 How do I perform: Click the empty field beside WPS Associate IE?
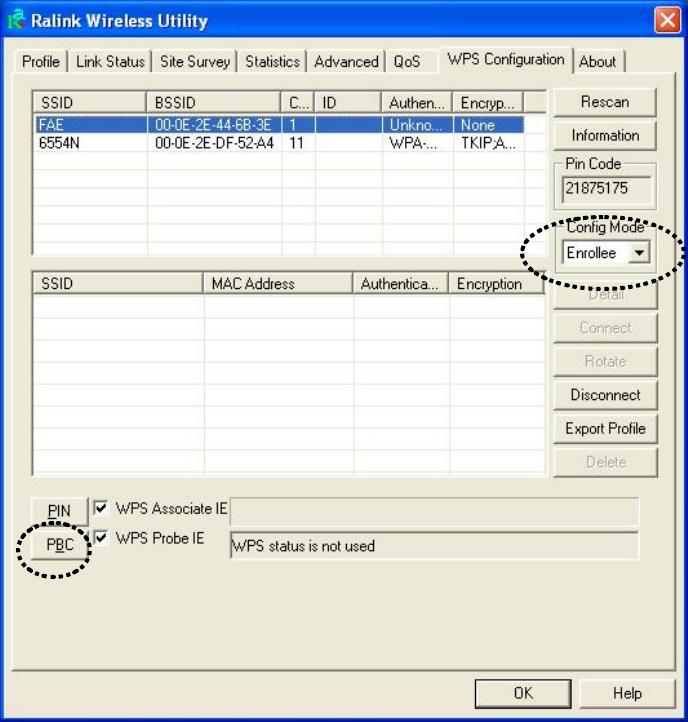point(434,511)
